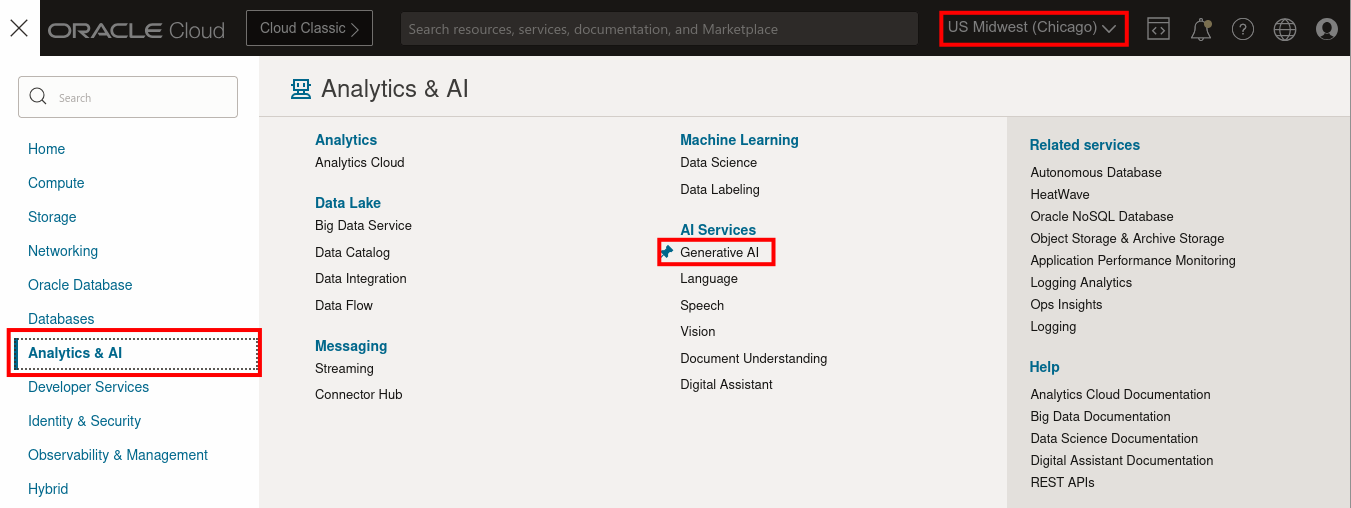Open Data Catalog link
The height and width of the screenshot is (508, 1351).
pyautogui.click(x=352, y=252)
